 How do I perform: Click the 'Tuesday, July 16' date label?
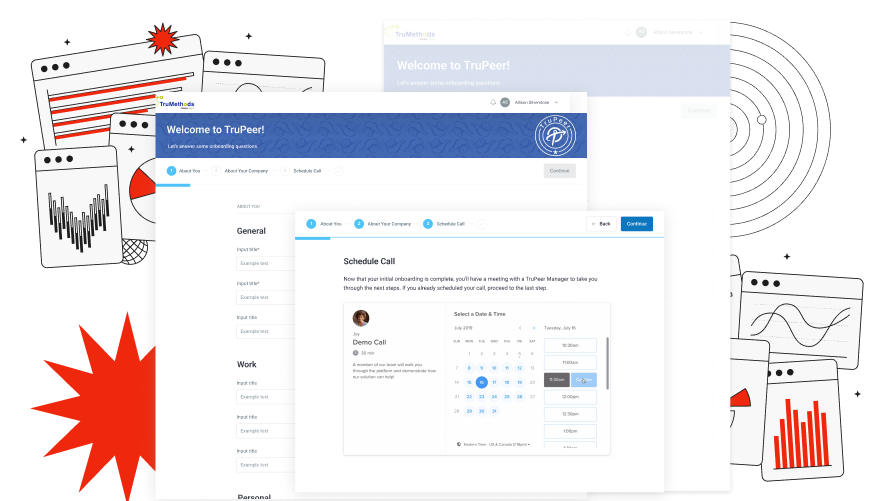(560, 328)
